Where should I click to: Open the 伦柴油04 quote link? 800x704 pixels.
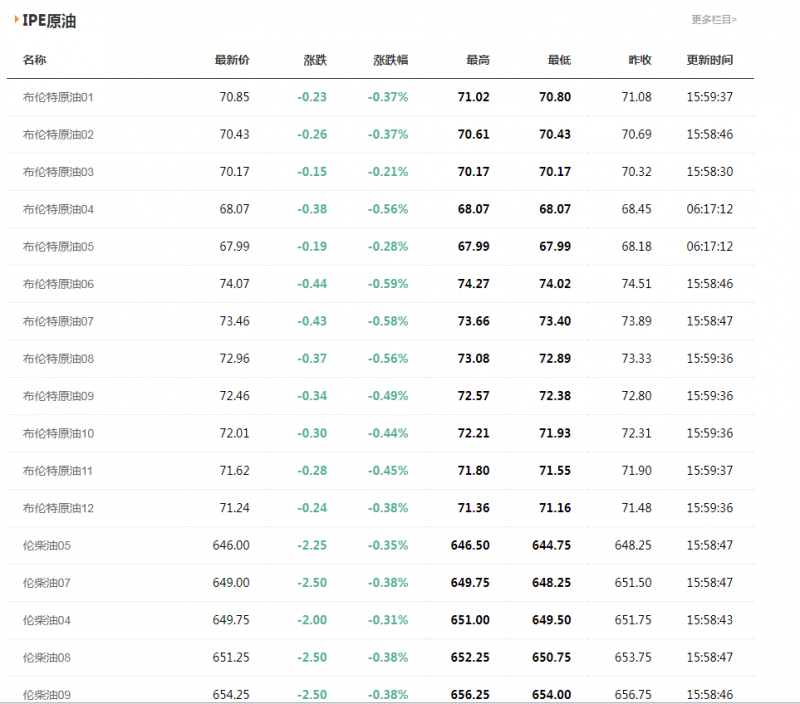(47, 620)
